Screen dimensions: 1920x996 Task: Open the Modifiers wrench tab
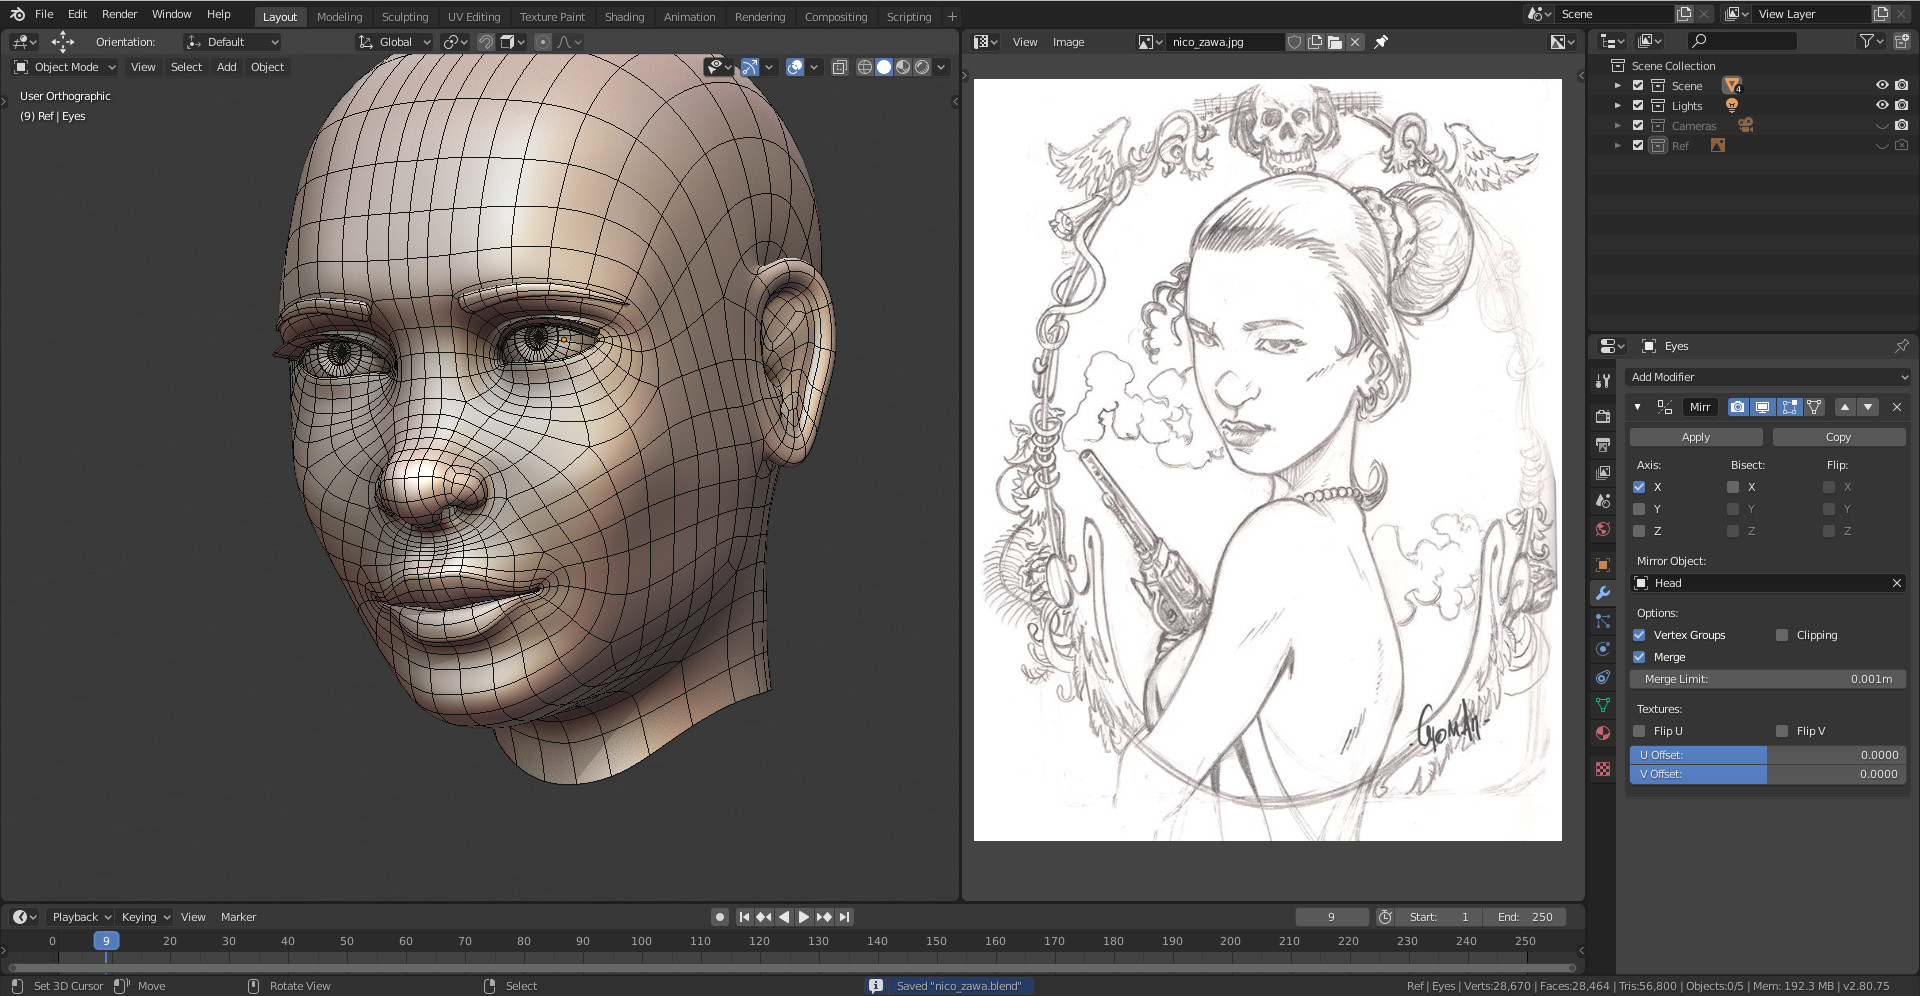(x=1603, y=593)
